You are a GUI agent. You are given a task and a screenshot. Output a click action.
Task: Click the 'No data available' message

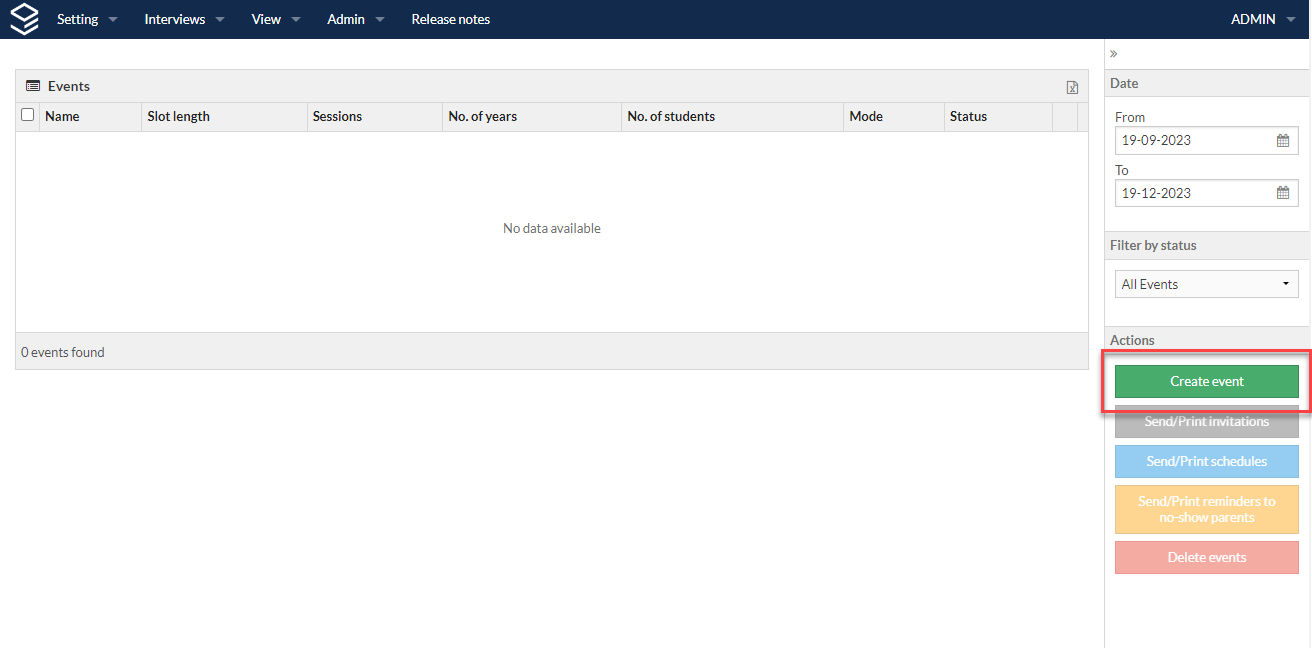pyautogui.click(x=552, y=228)
